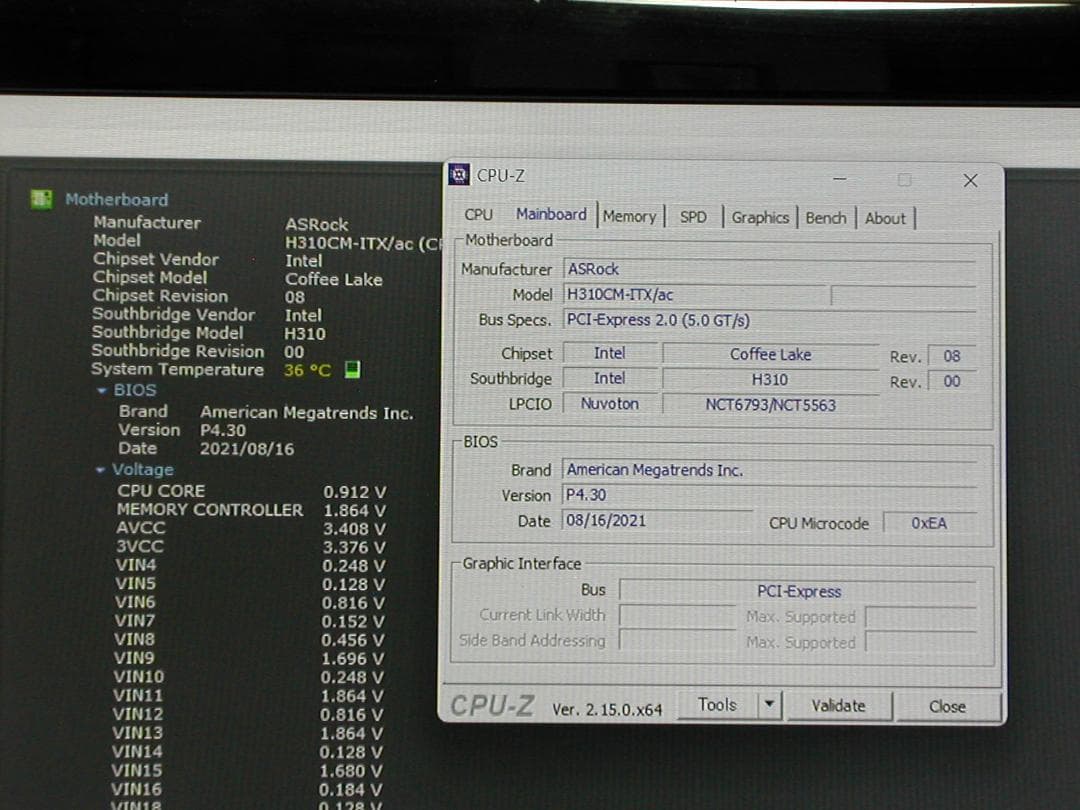View the SPD tab
The height and width of the screenshot is (810, 1080).
coord(694,214)
